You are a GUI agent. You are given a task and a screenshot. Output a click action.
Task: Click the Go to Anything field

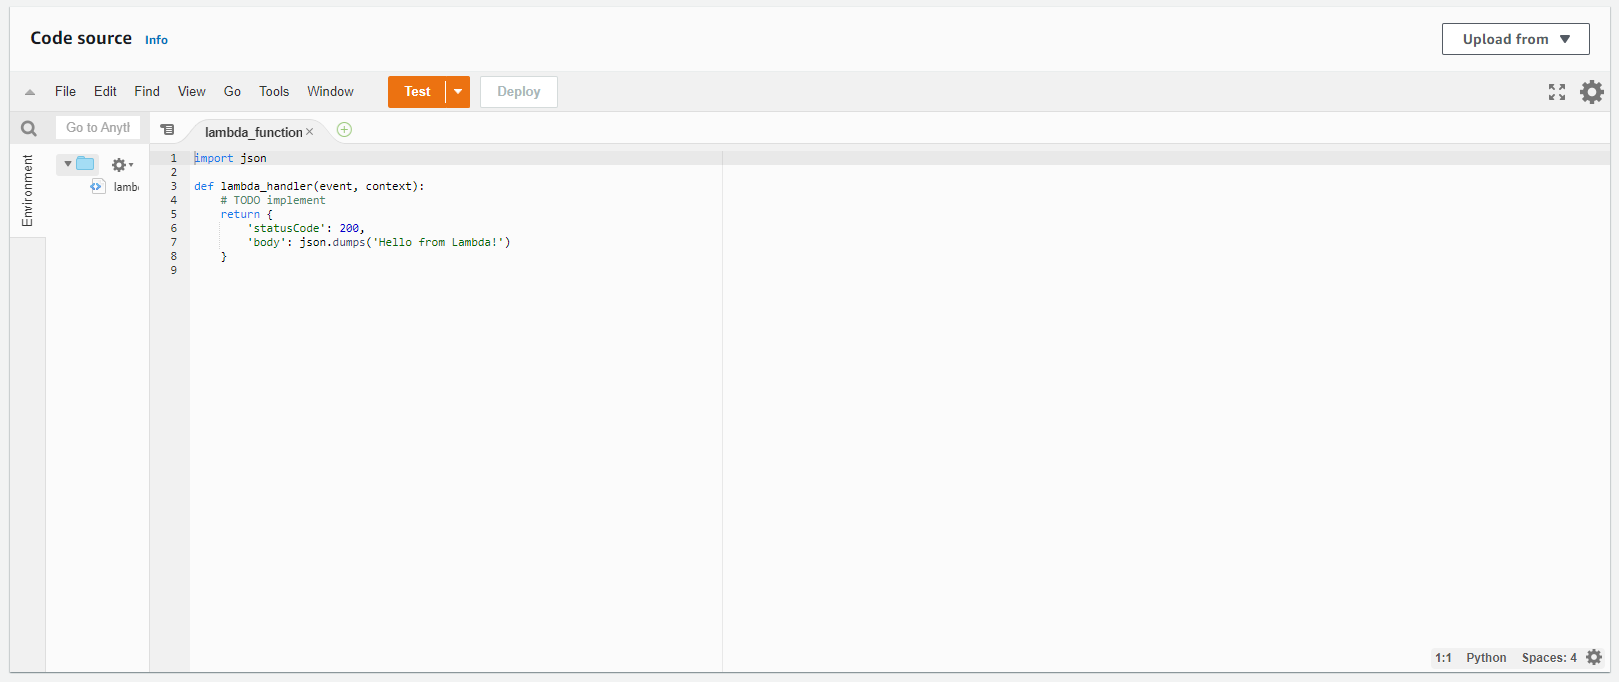point(98,128)
